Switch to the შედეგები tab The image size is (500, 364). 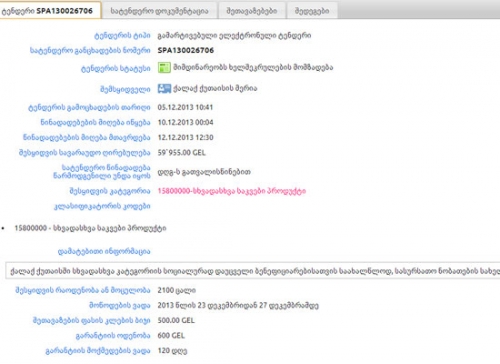click(x=312, y=11)
